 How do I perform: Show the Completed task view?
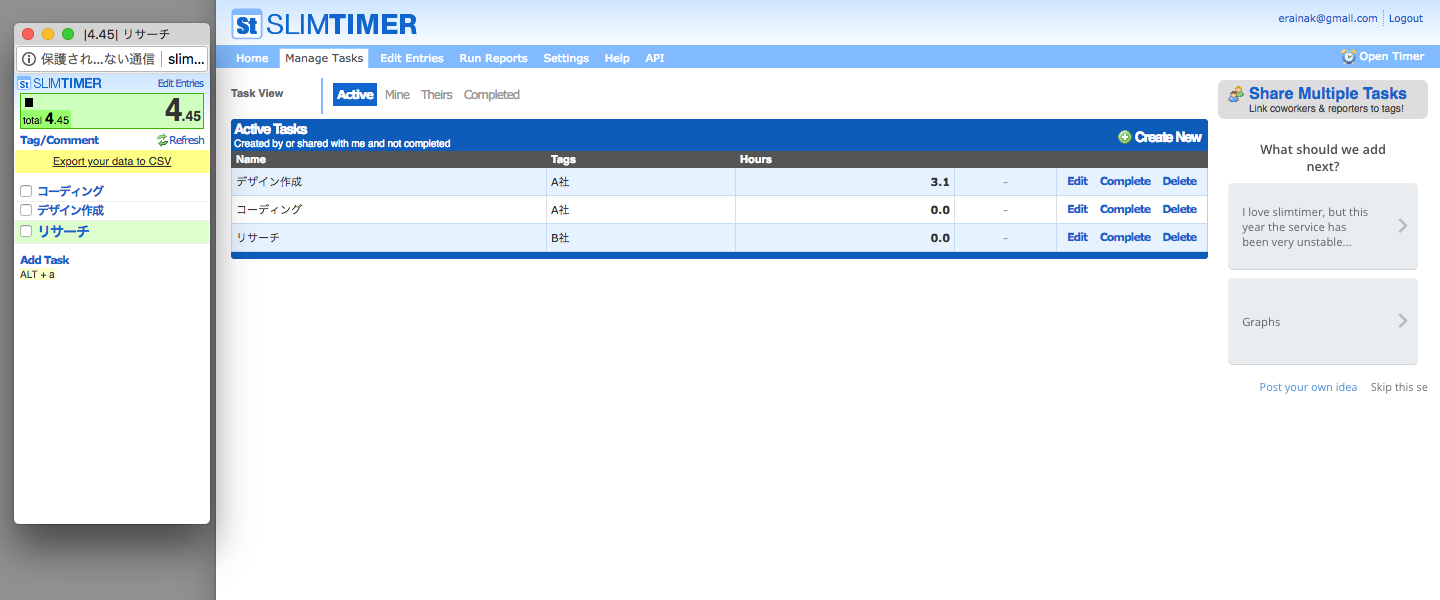point(492,95)
